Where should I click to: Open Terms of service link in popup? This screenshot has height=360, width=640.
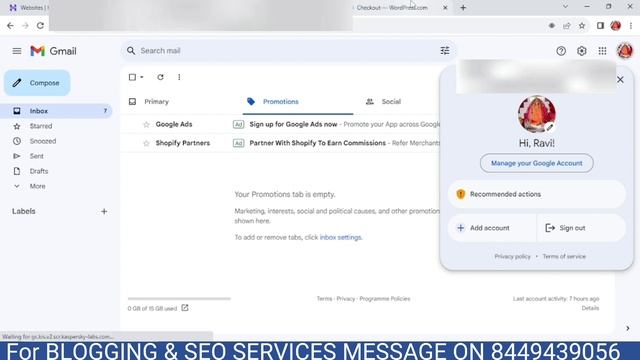[564, 257]
